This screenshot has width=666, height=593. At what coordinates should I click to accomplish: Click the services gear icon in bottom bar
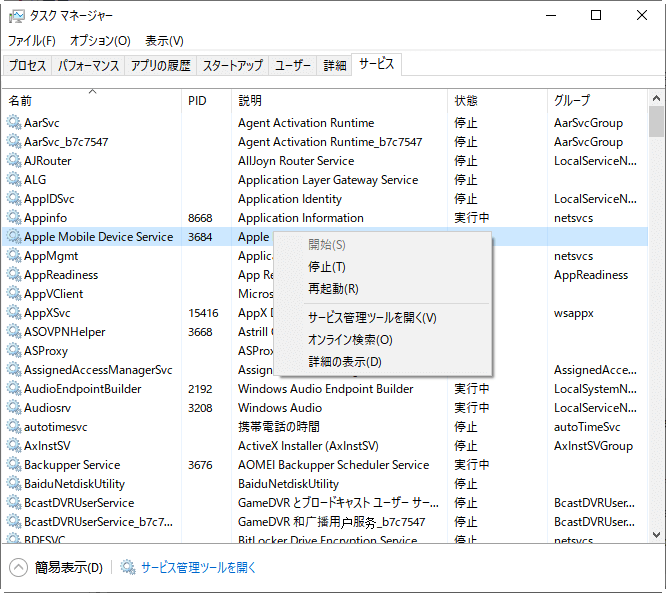pos(128,568)
